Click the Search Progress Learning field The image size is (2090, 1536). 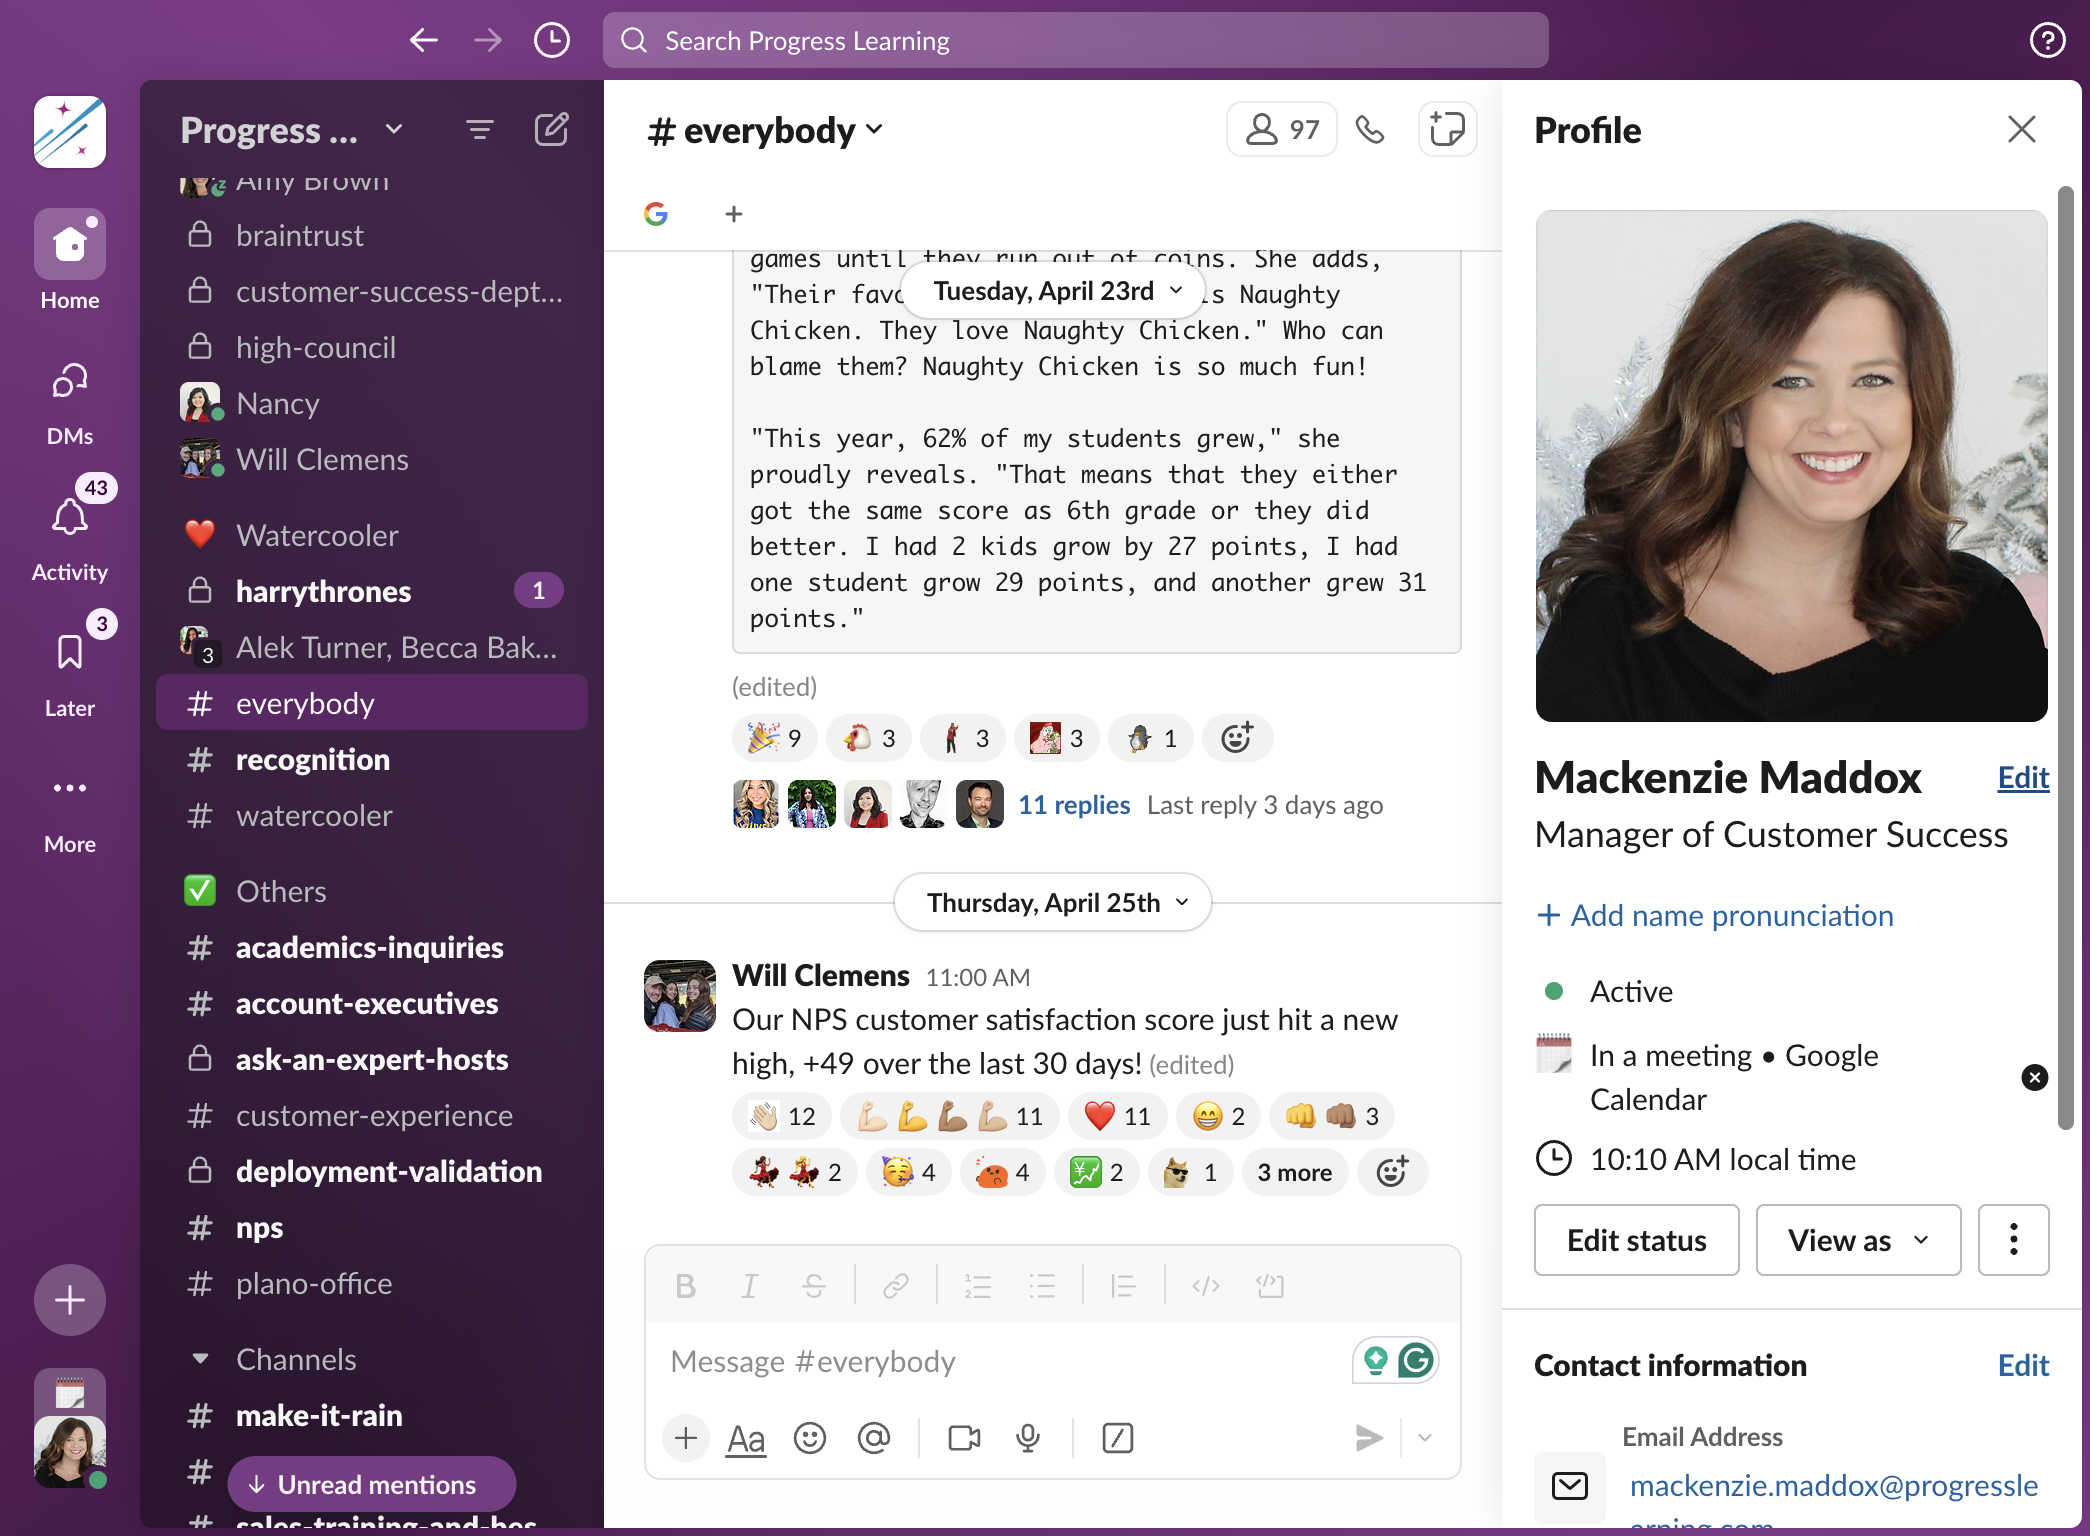point(1075,40)
